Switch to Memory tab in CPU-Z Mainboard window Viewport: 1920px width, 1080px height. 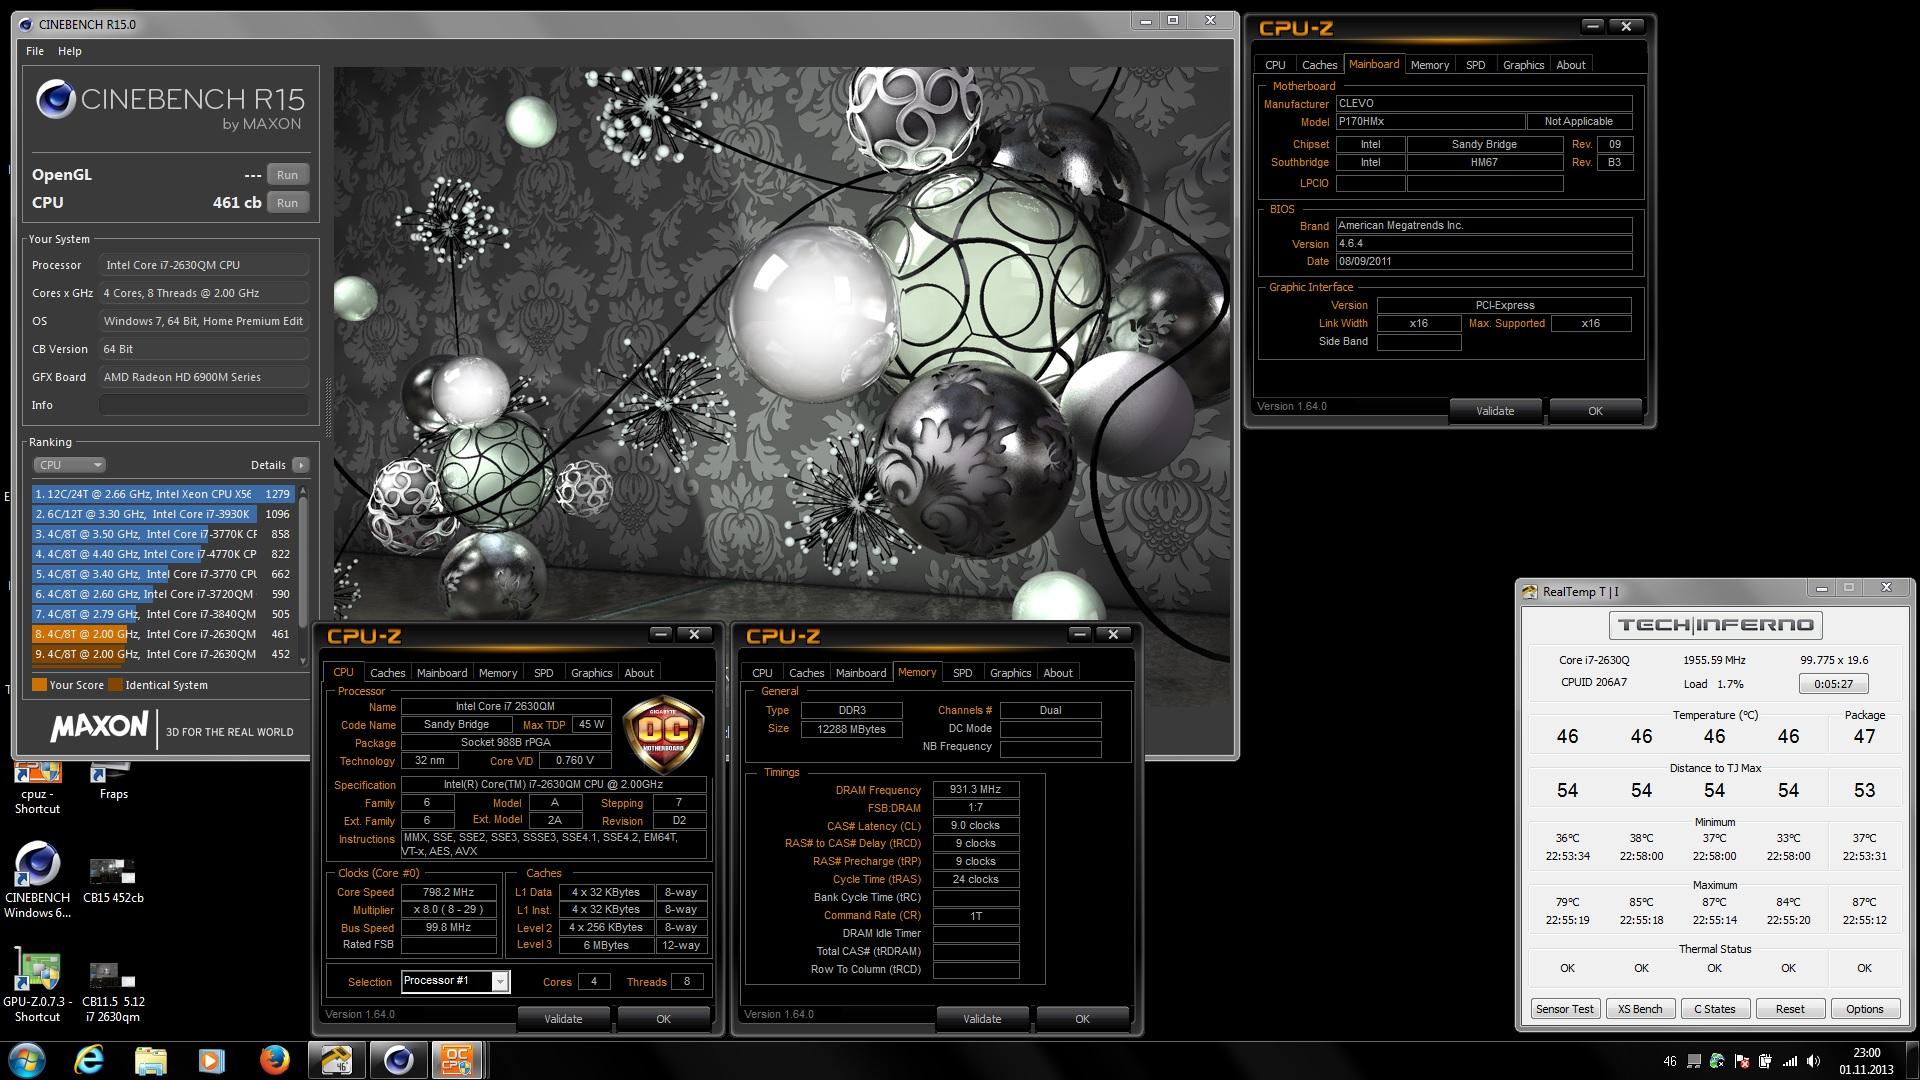coord(1429,65)
